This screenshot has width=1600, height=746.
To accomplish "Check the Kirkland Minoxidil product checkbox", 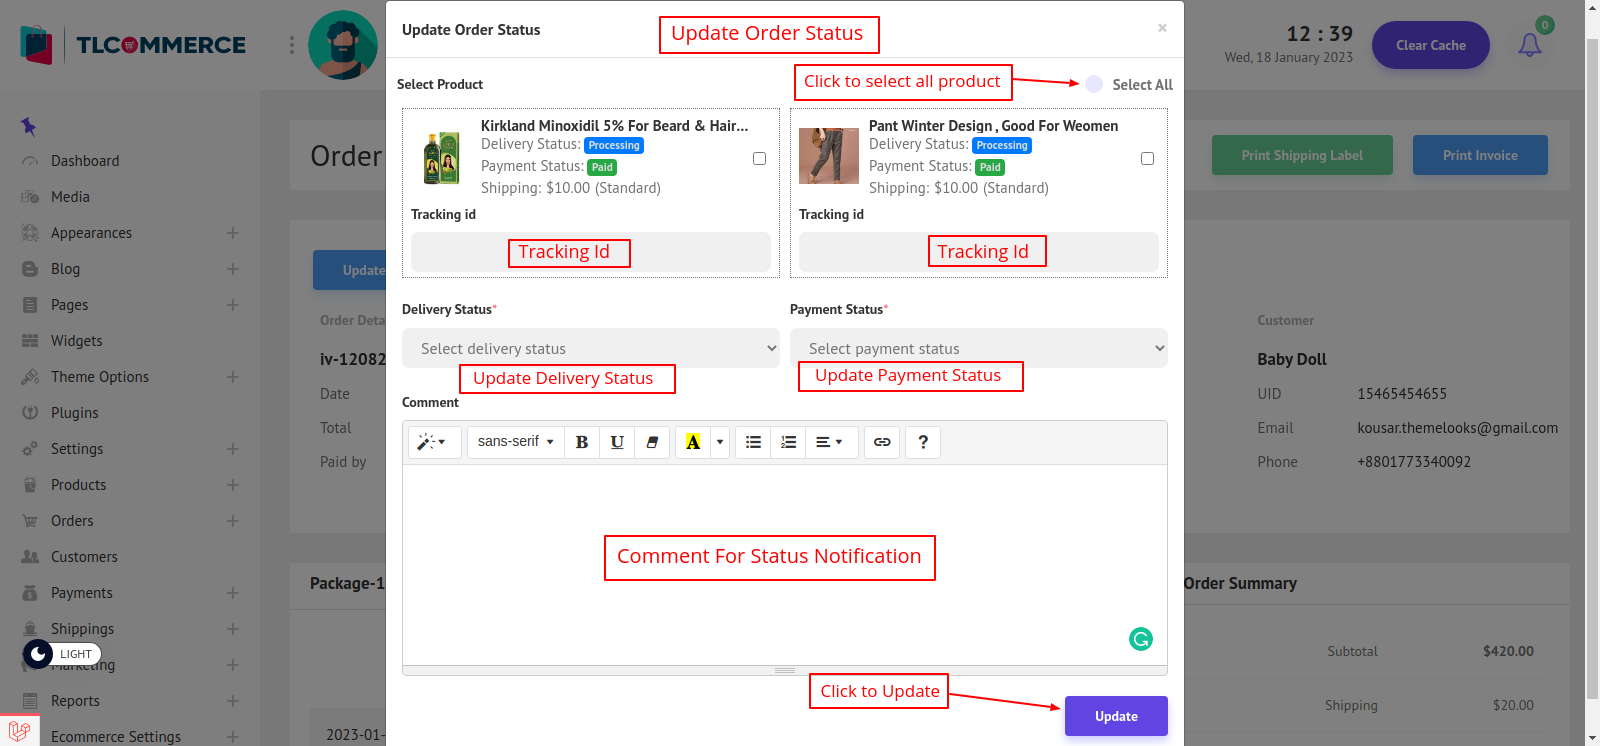I will [x=759, y=159].
